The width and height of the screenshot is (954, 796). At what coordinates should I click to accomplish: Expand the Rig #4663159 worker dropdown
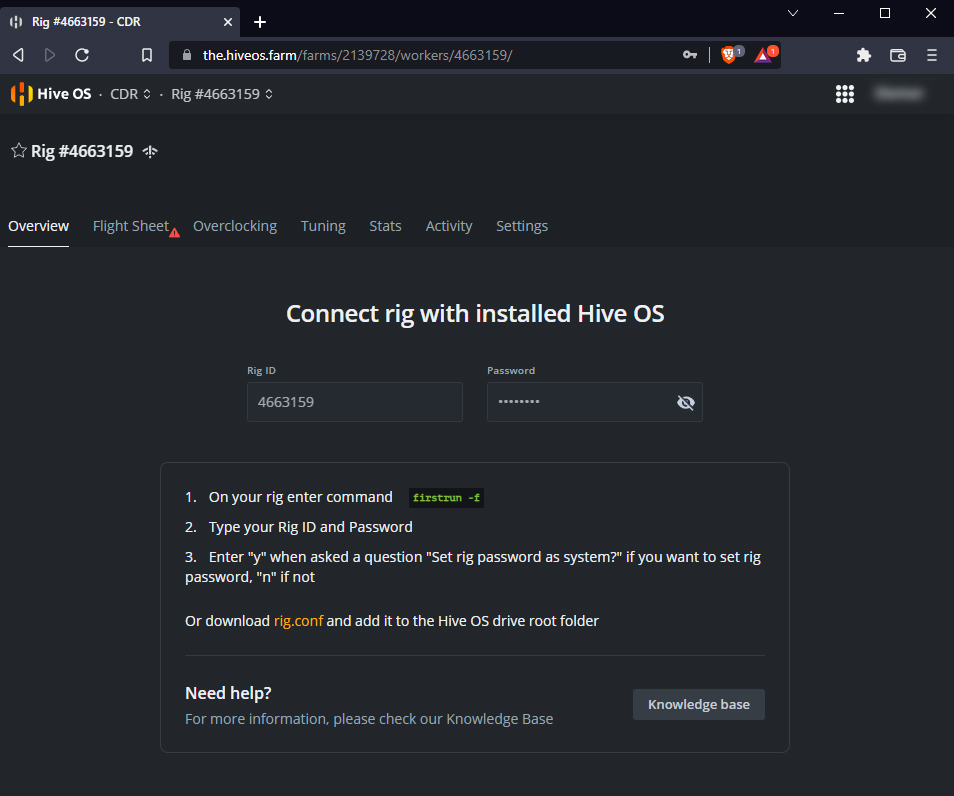point(222,94)
